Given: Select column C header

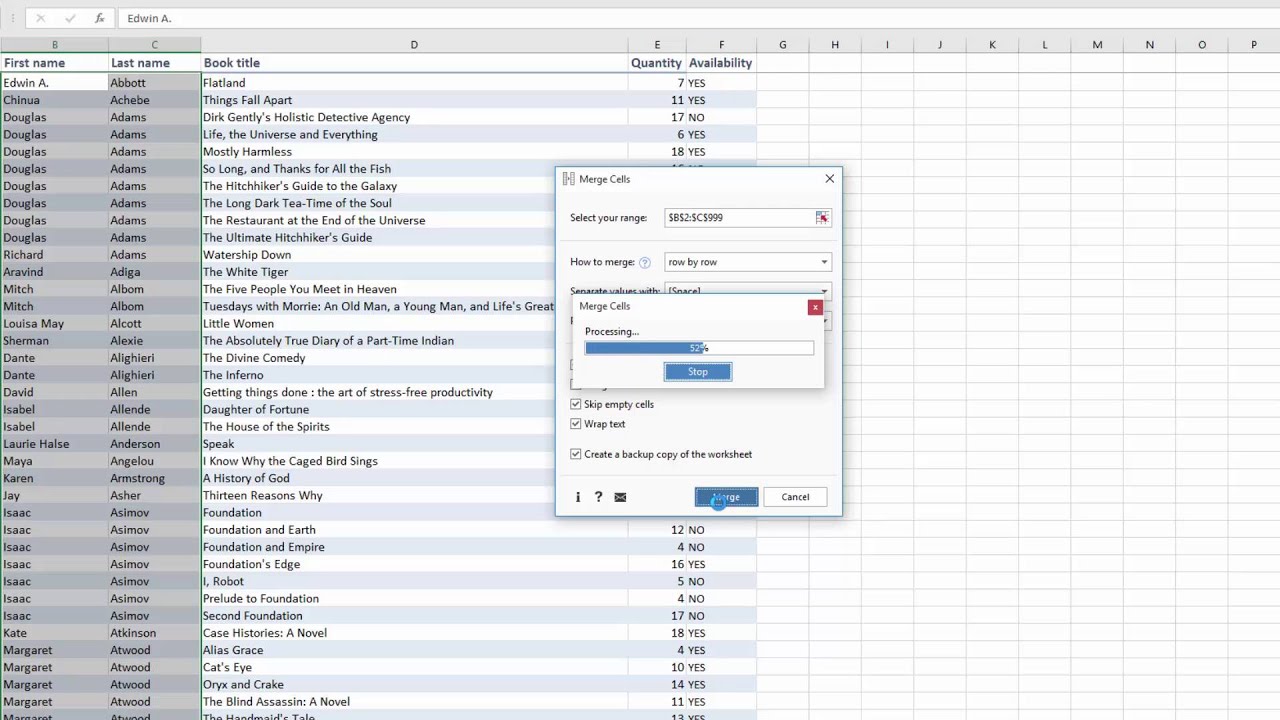Looking at the screenshot, I should coord(154,44).
